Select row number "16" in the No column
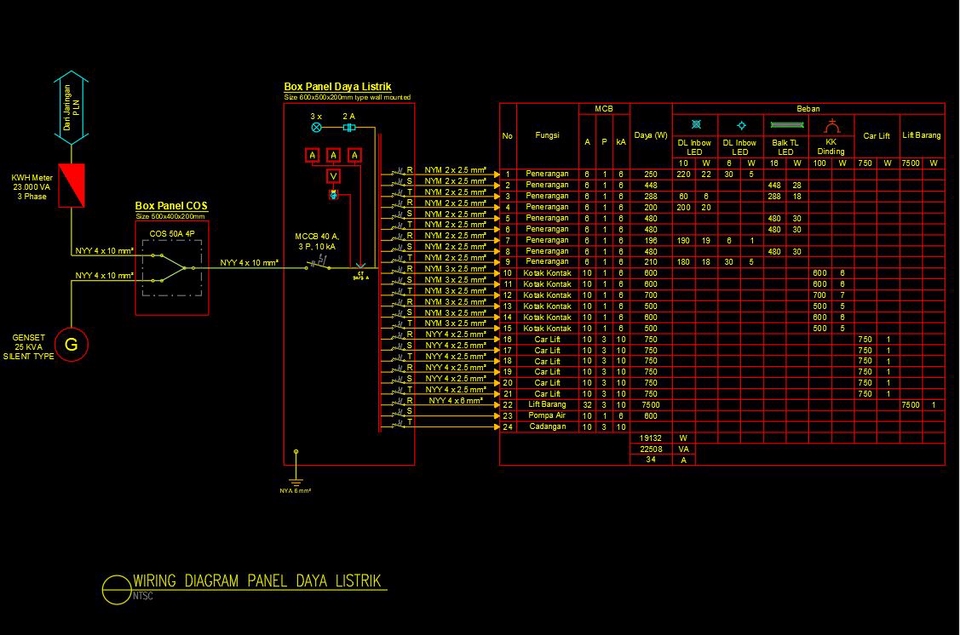Image resolution: width=960 pixels, height=635 pixels. [x=508, y=339]
